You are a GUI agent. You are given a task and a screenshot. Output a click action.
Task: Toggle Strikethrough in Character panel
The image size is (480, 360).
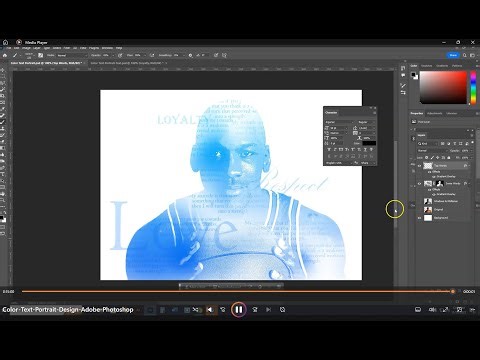click(371, 150)
